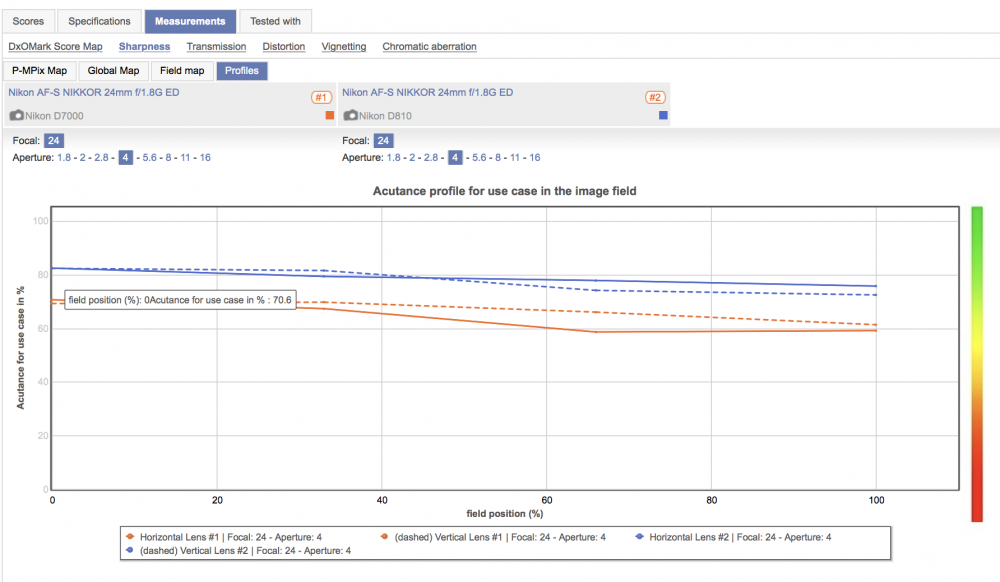Set lens #2 aperture to 8

(498, 157)
